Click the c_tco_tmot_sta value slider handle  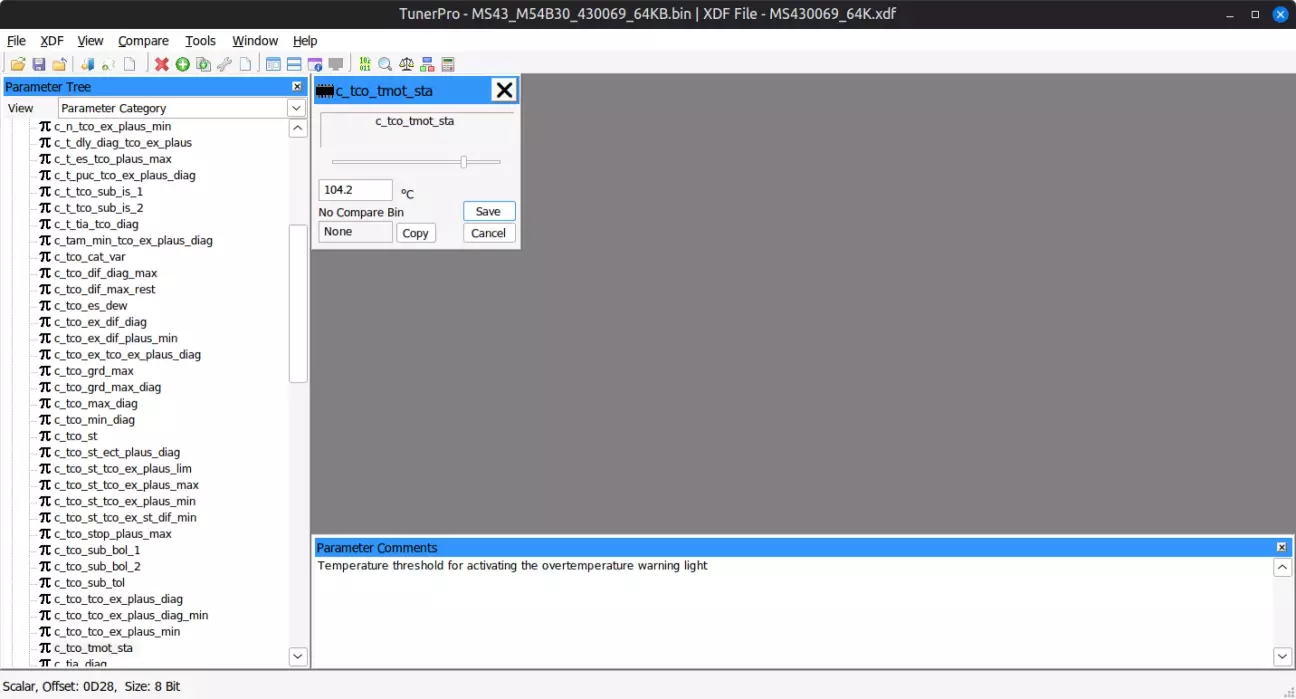click(463, 162)
